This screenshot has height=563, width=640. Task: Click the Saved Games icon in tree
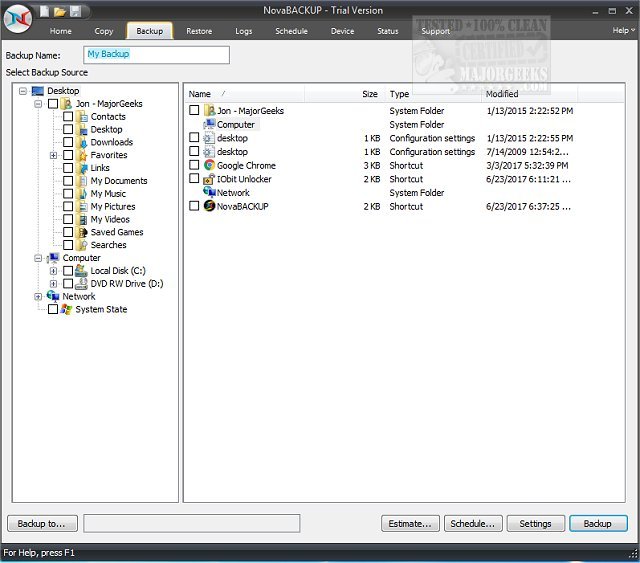pyautogui.click(x=82, y=232)
